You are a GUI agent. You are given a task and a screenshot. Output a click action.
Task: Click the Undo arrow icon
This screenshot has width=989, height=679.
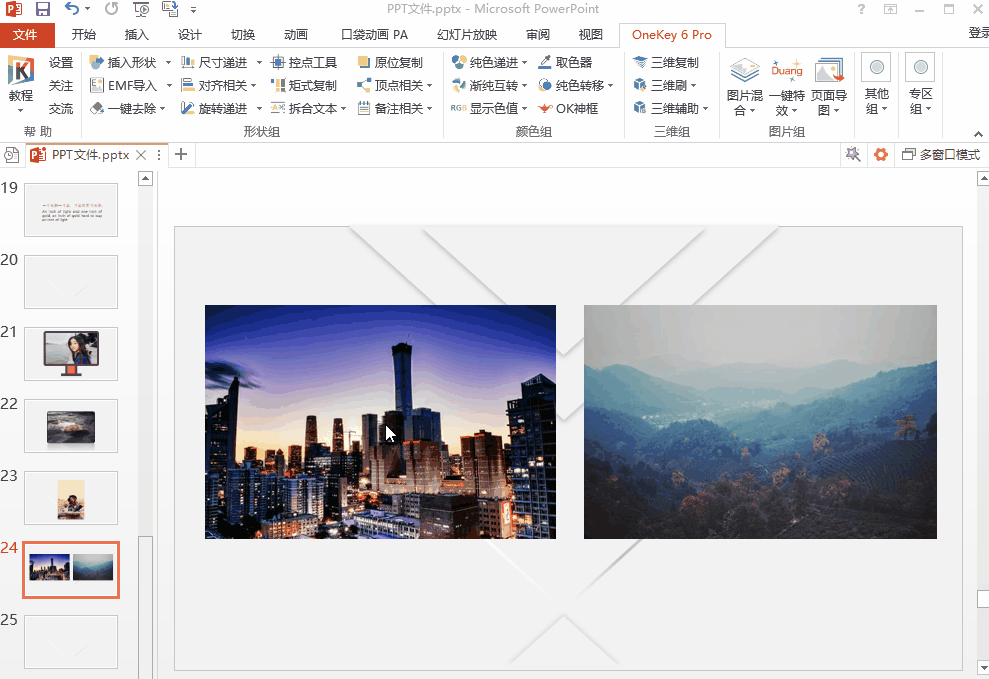[x=71, y=9]
